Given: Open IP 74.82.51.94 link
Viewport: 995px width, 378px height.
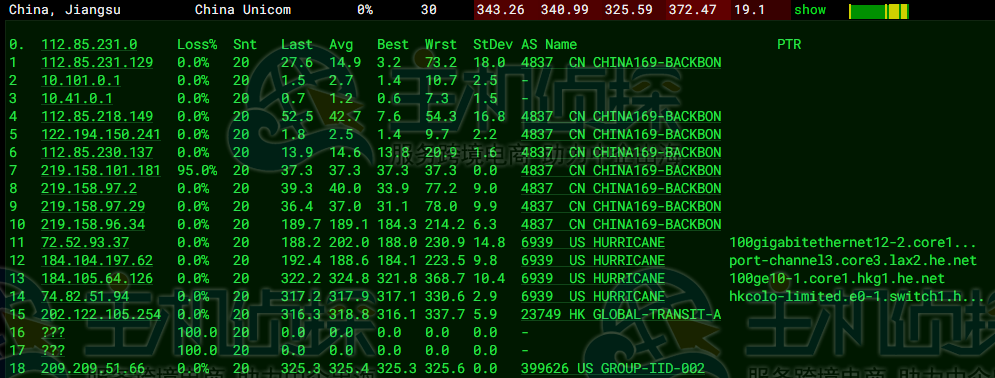Looking at the screenshot, I should point(85,296).
